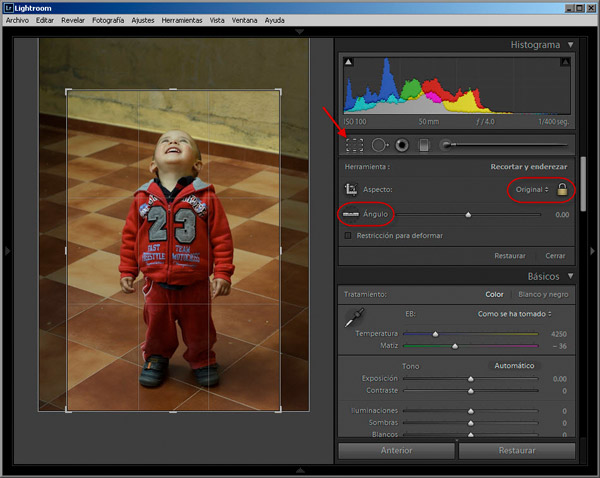Image resolution: width=600 pixels, height=478 pixels.
Task: Select the Crop overlay tool icon
Action: 354,145
